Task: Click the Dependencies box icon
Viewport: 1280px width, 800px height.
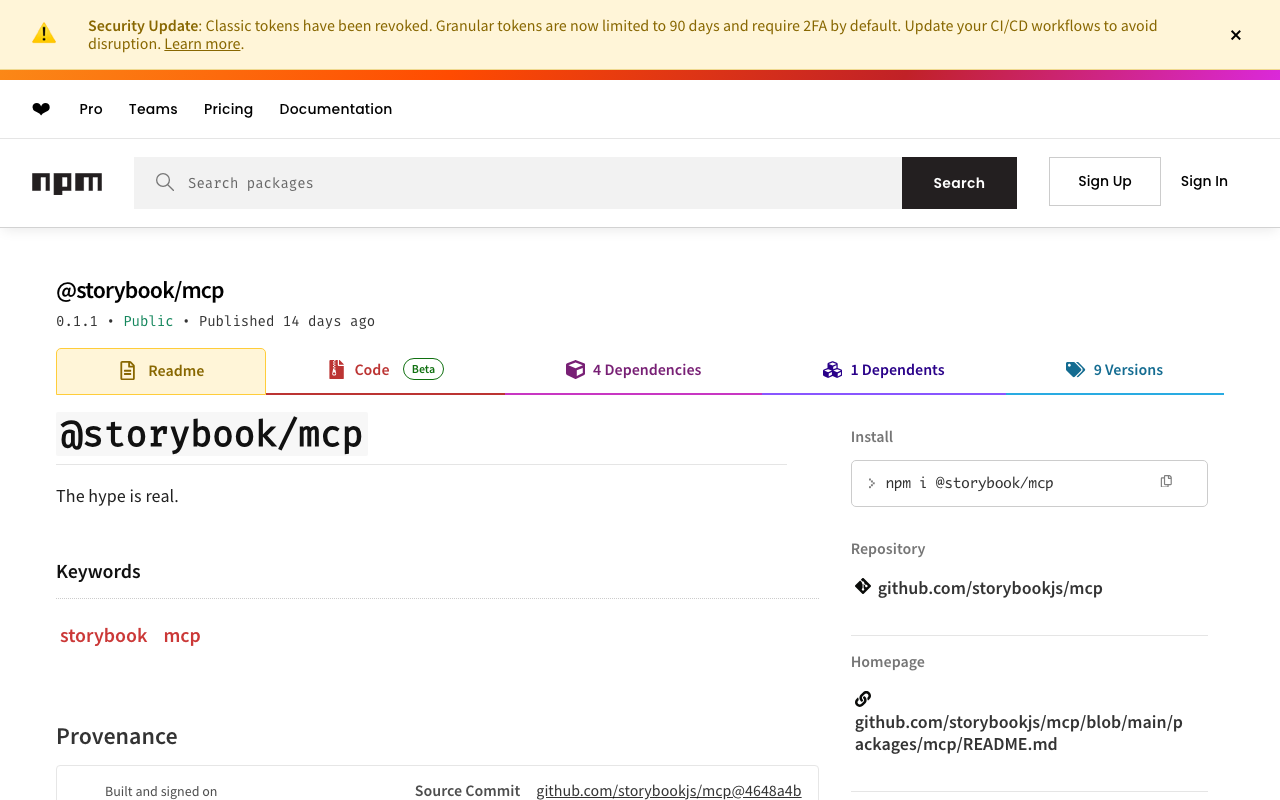Action: click(x=575, y=370)
